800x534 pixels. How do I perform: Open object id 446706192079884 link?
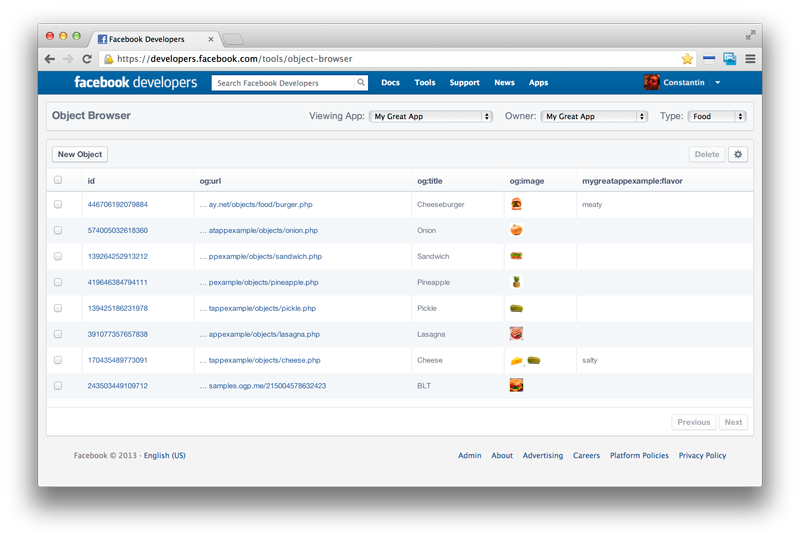[x=117, y=204]
